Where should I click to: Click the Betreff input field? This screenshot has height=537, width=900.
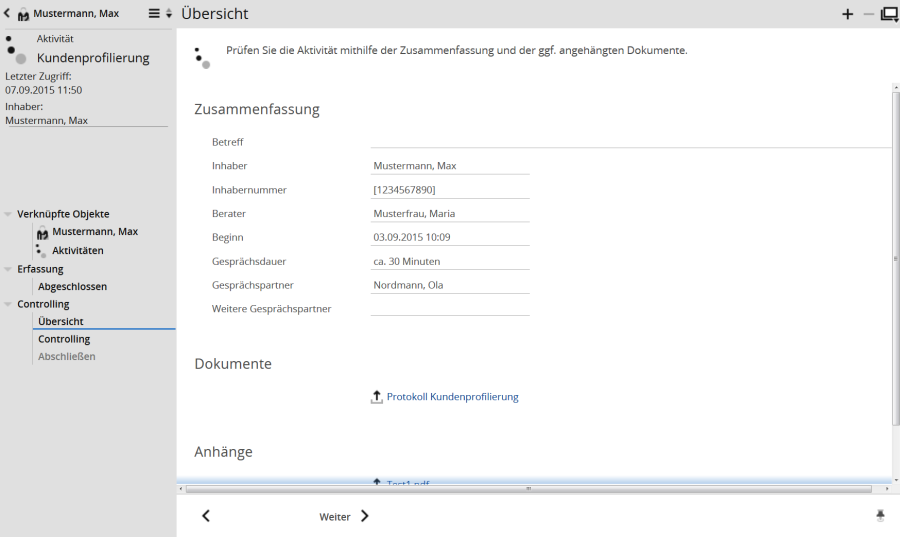(x=630, y=141)
